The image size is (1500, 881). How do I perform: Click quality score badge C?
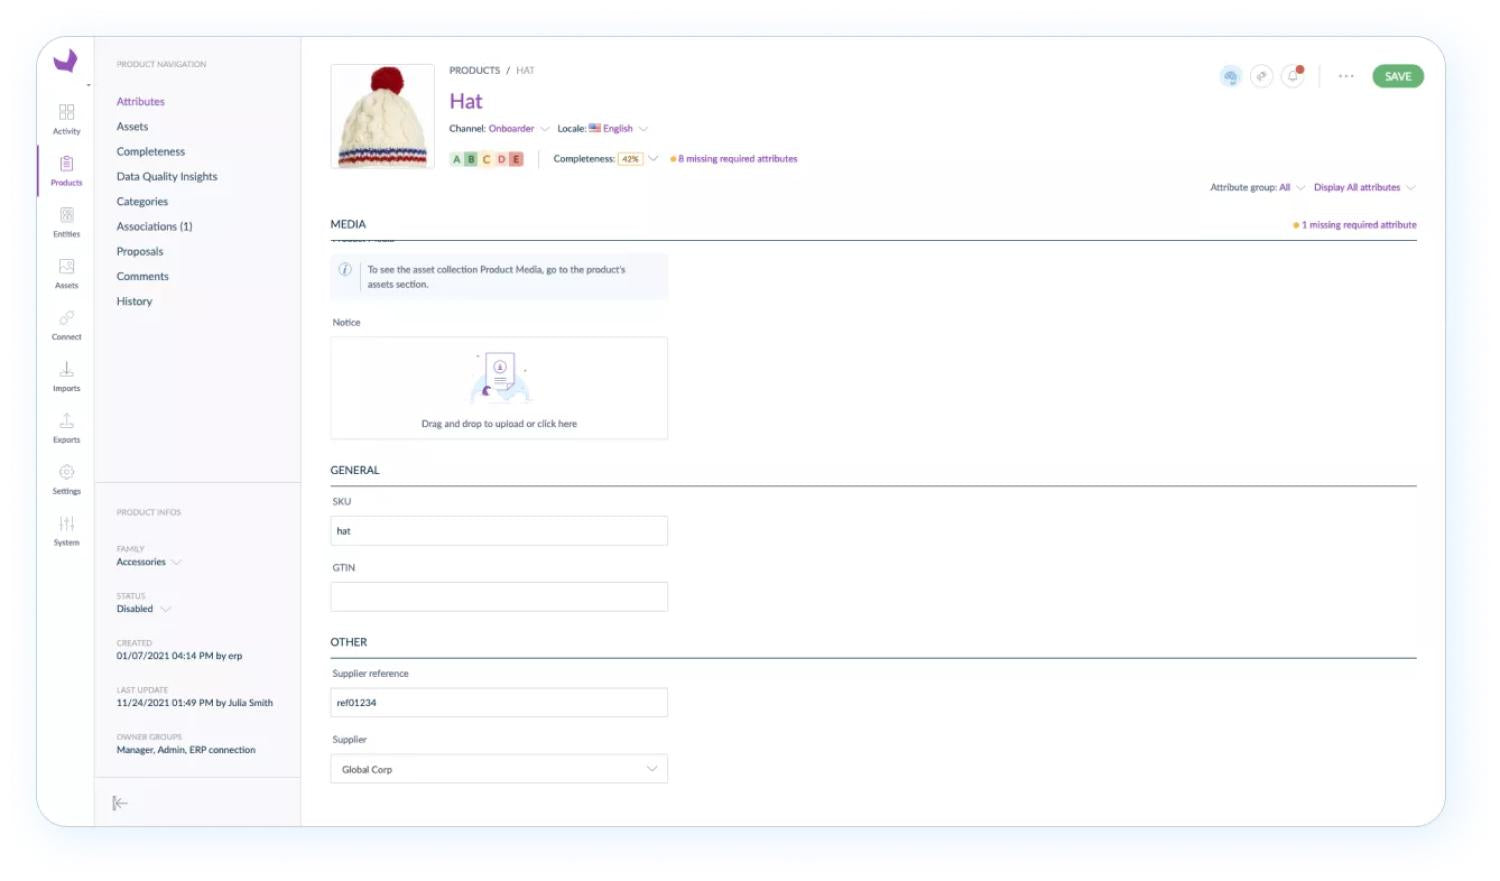[x=487, y=159]
